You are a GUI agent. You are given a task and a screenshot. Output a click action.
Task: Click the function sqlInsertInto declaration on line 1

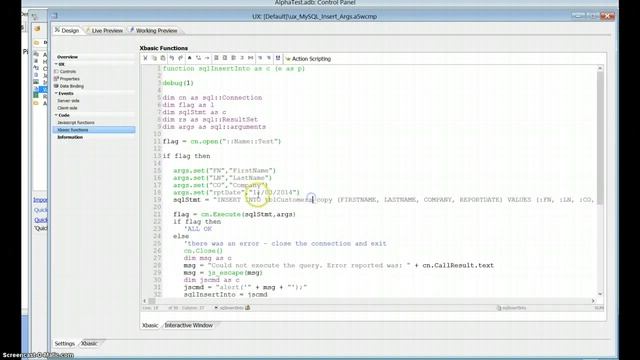(233, 69)
